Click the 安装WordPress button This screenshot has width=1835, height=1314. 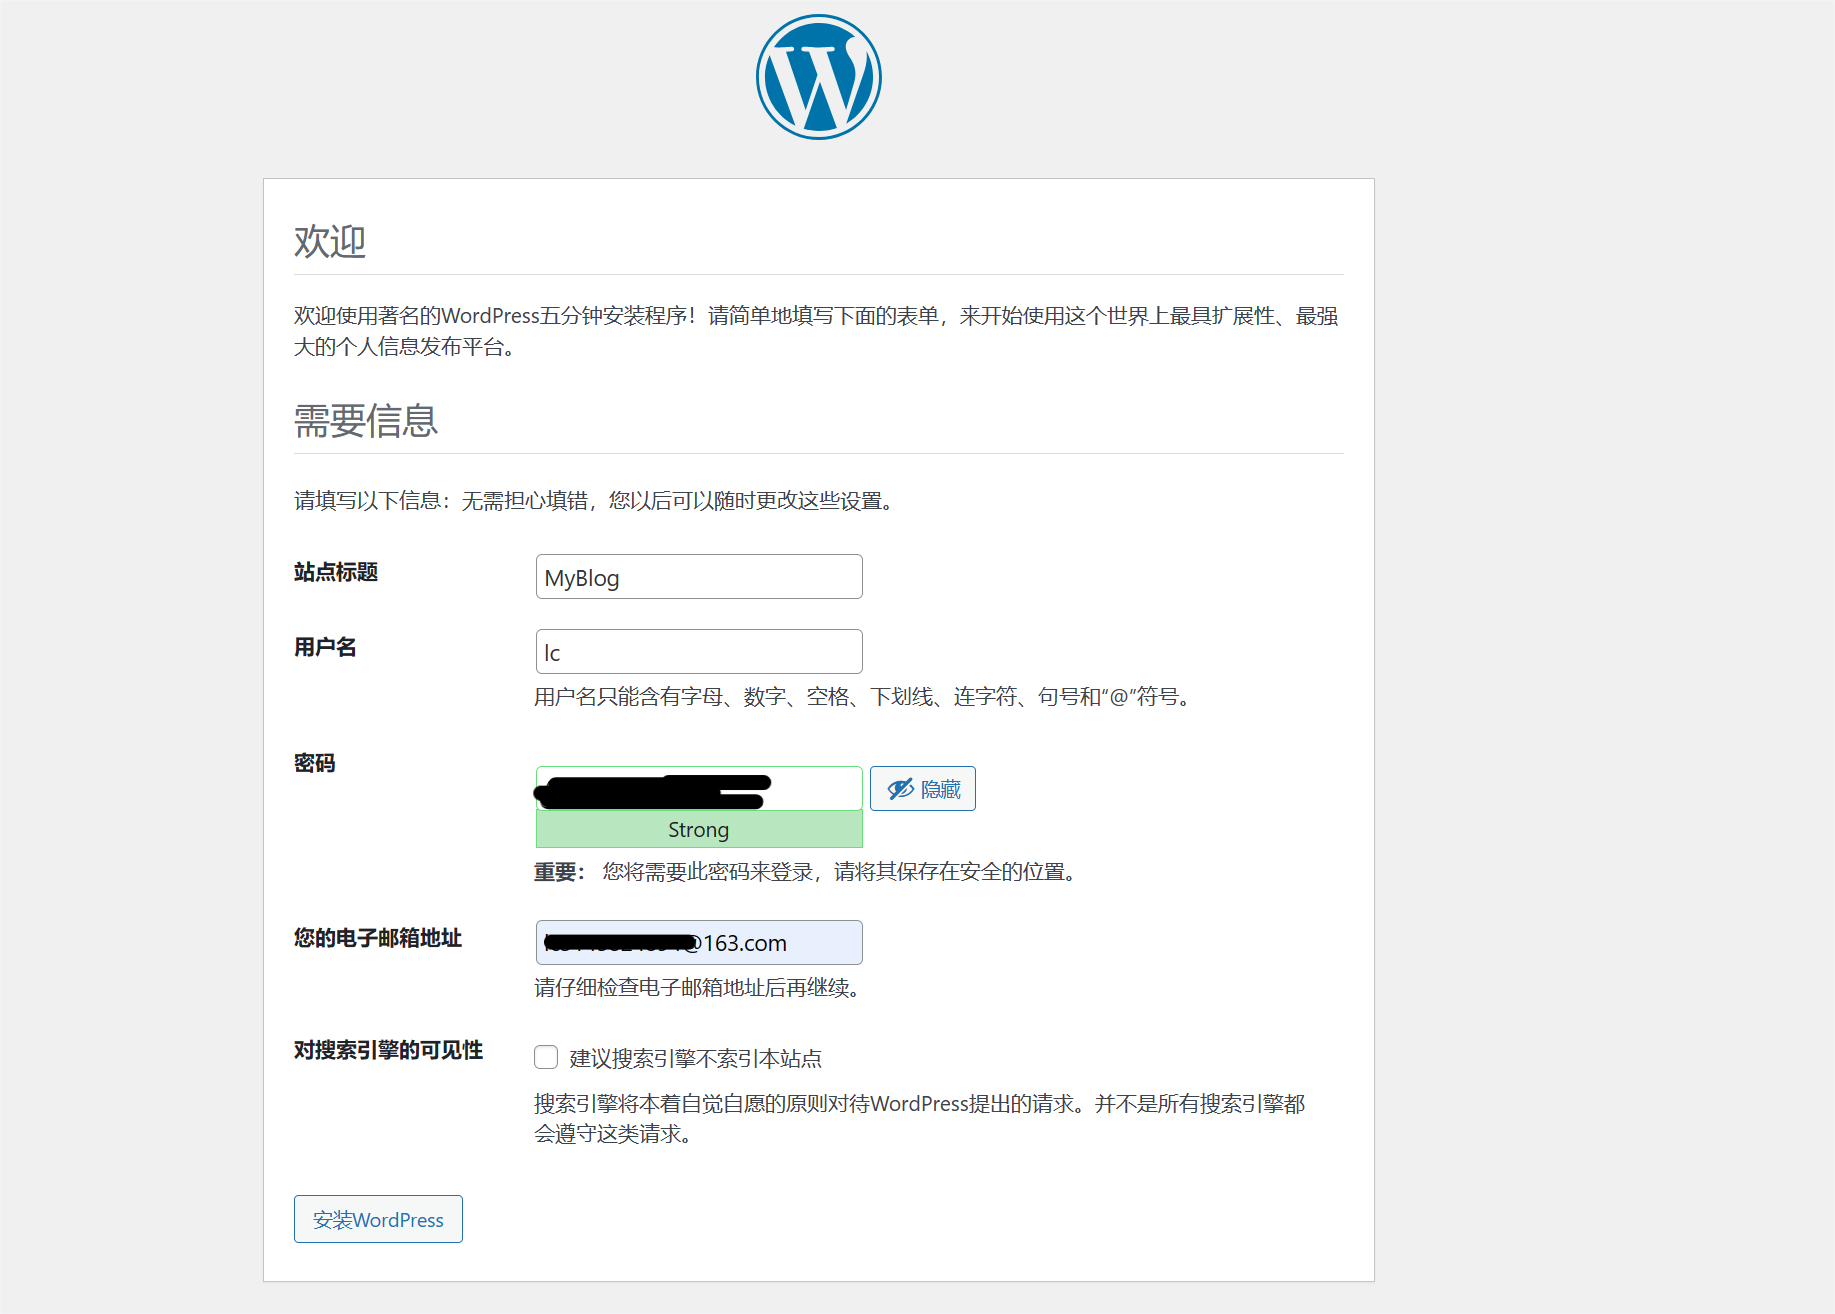click(x=378, y=1219)
